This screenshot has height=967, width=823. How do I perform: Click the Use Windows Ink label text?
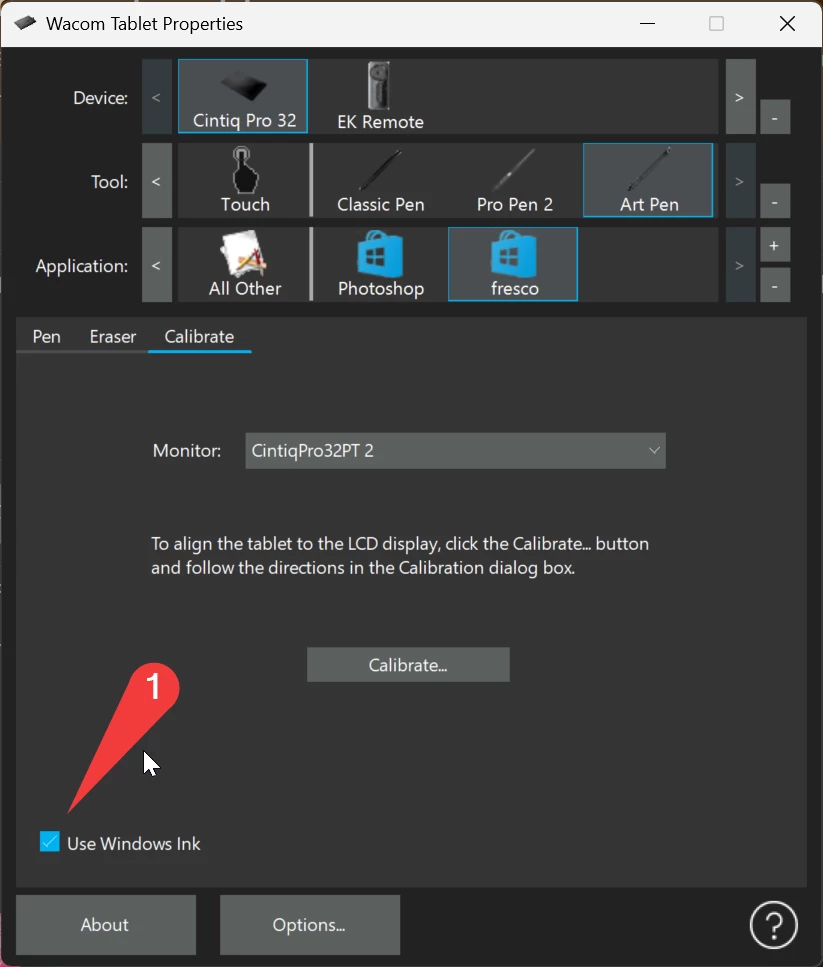point(134,844)
